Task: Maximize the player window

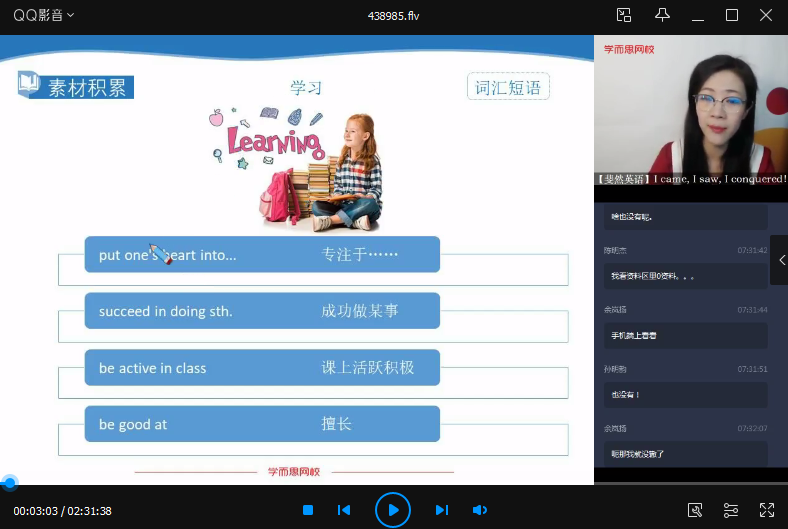Action: [x=731, y=15]
